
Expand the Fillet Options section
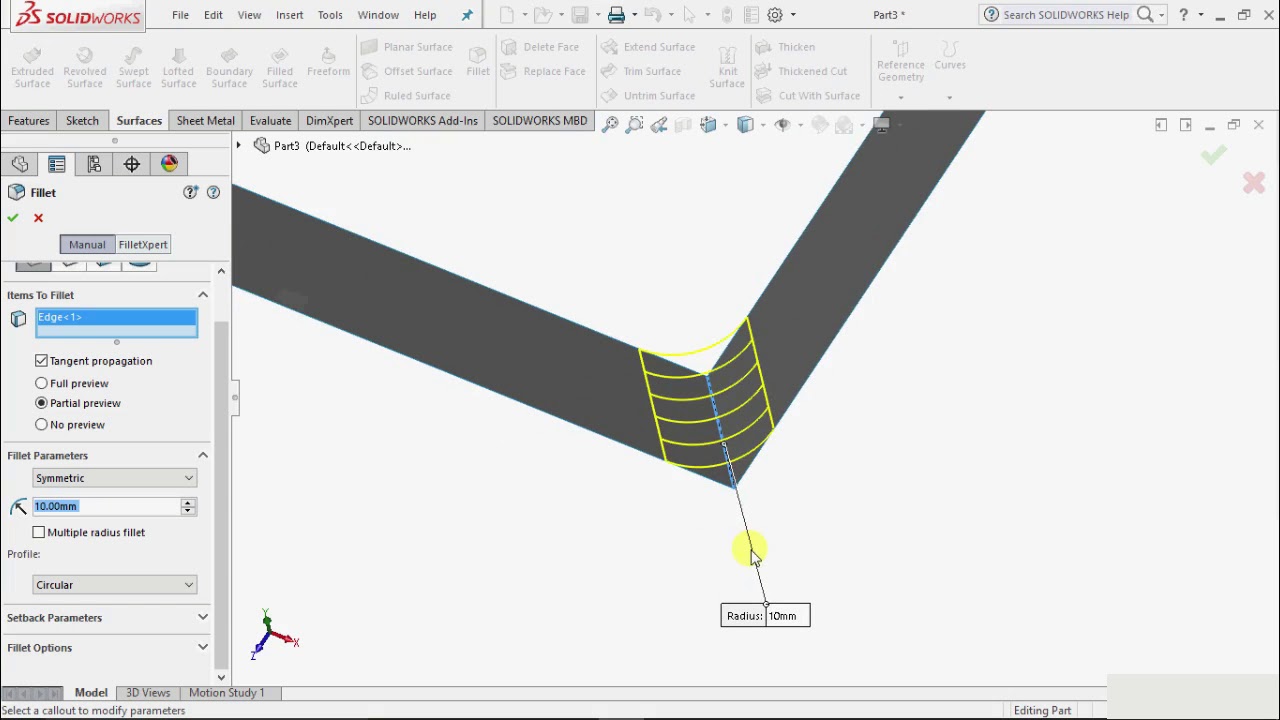tap(203, 647)
